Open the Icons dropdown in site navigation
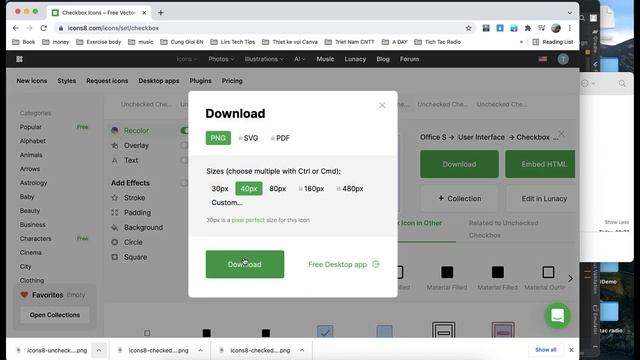The image size is (640, 360). 187,59
